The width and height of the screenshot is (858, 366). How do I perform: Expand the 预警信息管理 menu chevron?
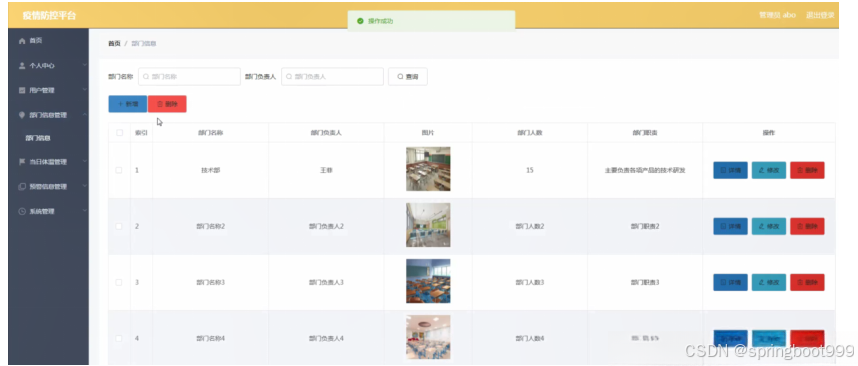coord(84,187)
